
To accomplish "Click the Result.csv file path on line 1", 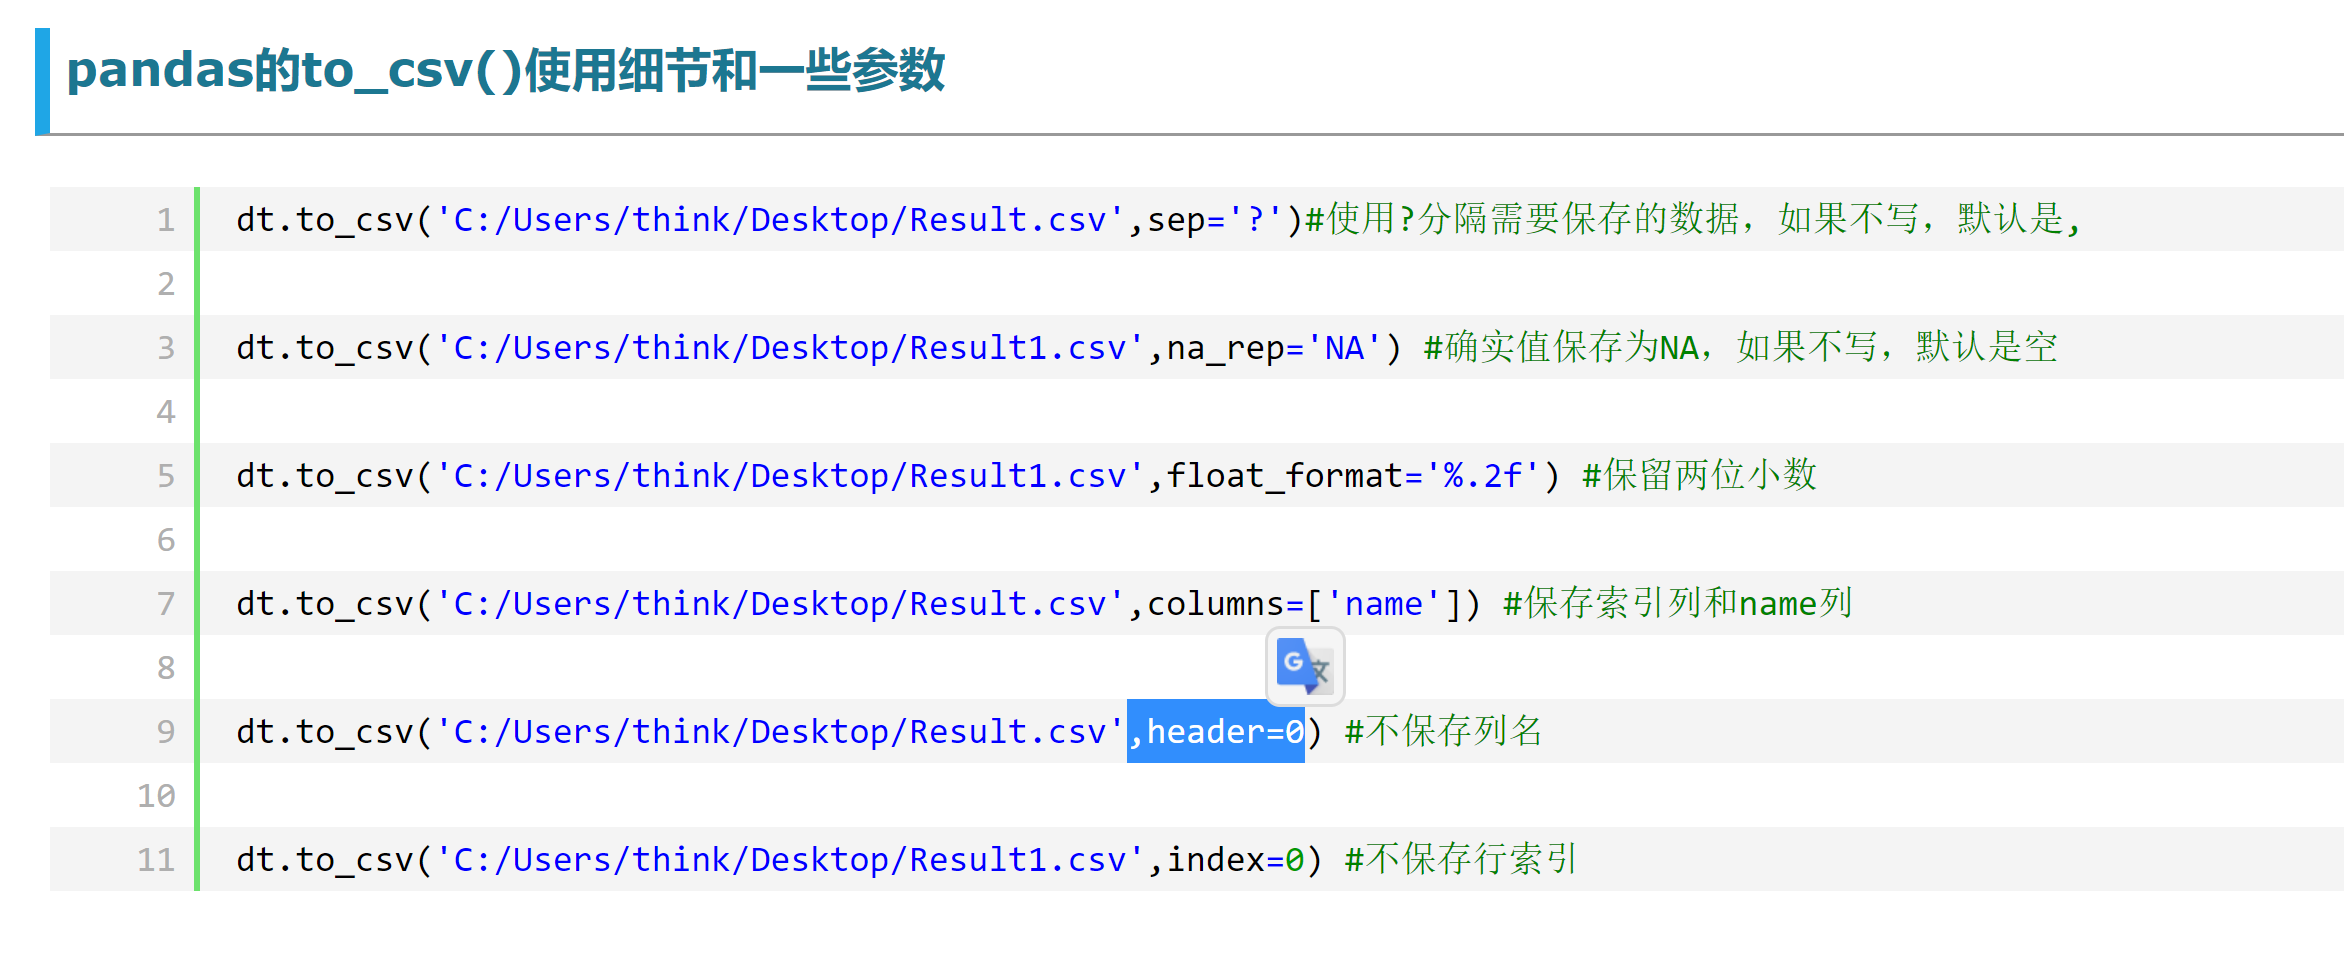I will [x=775, y=219].
